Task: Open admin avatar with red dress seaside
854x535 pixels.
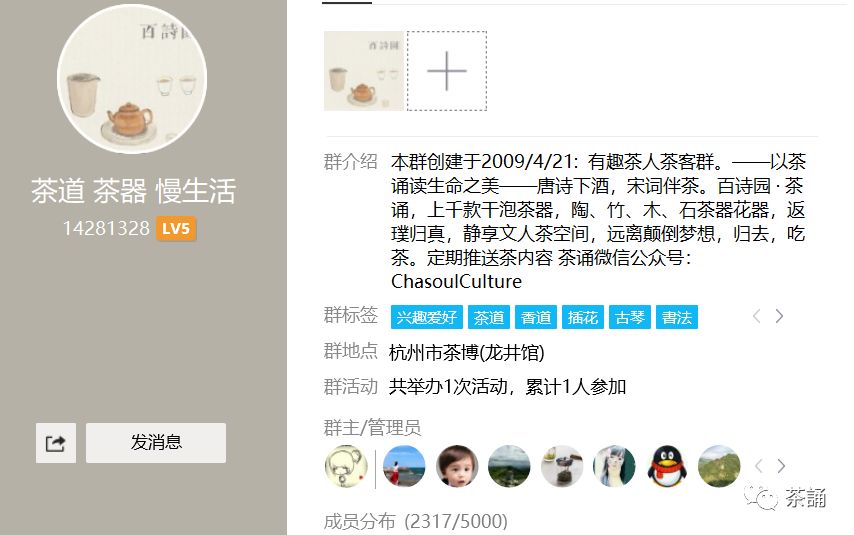Action: pyautogui.click(x=404, y=466)
